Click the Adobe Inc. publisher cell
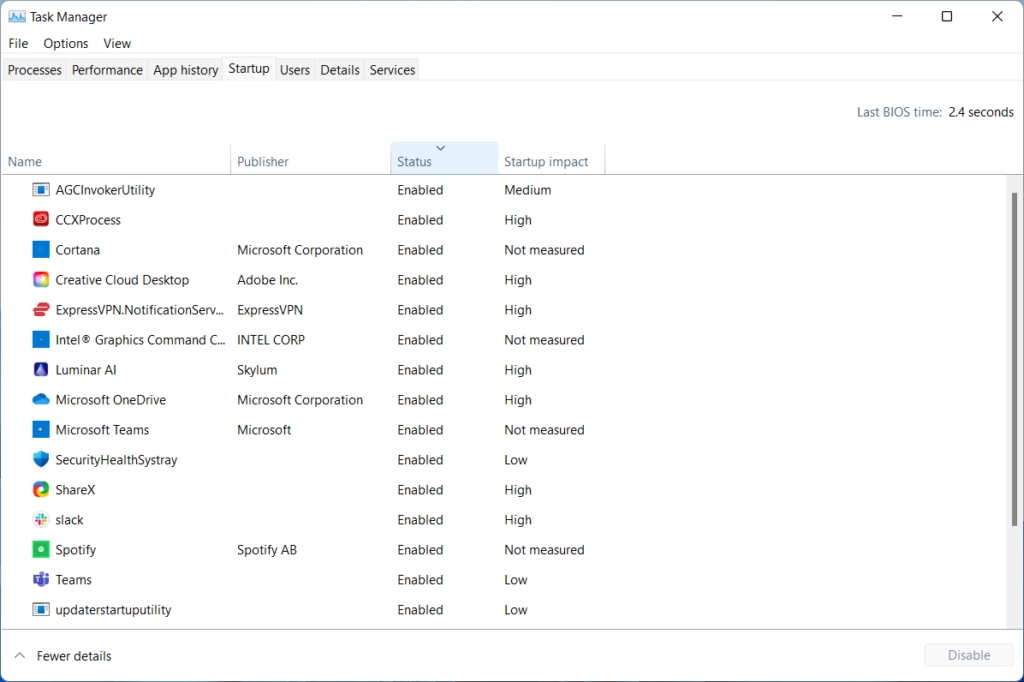This screenshot has width=1024, height=682. tap(268, 280)
